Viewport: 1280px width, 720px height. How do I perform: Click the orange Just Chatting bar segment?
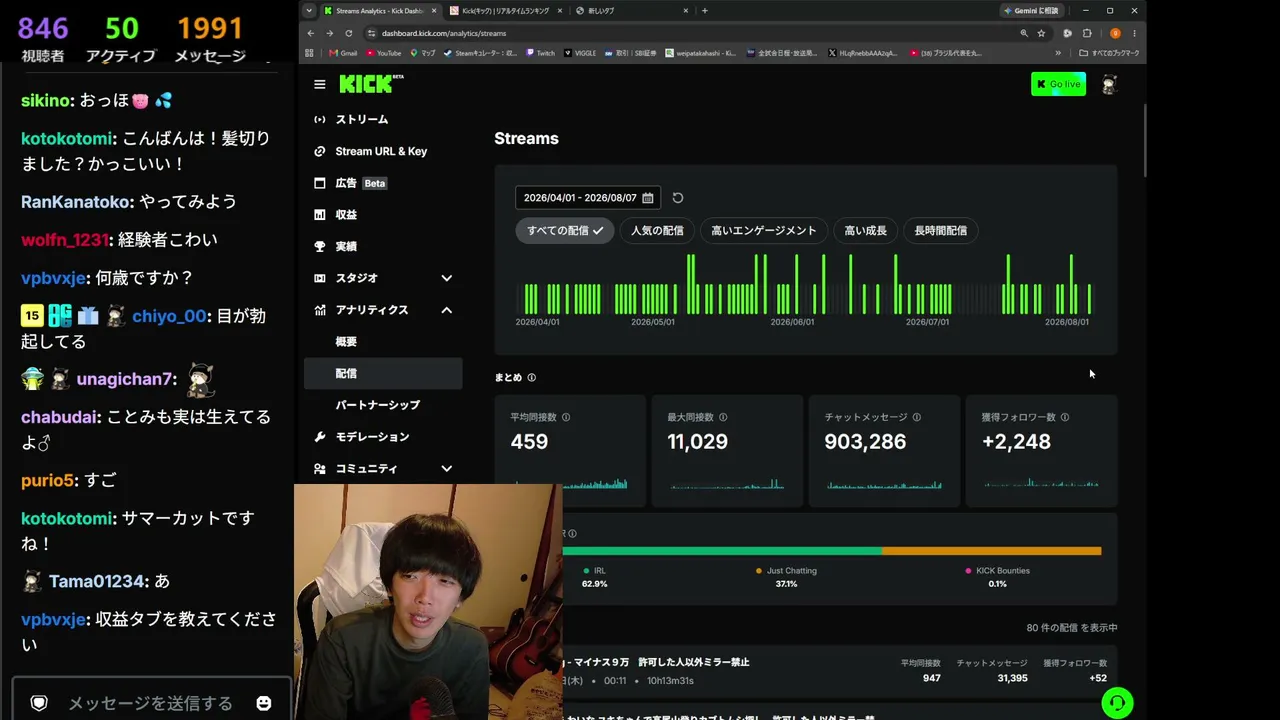click(x=991, y=551)
